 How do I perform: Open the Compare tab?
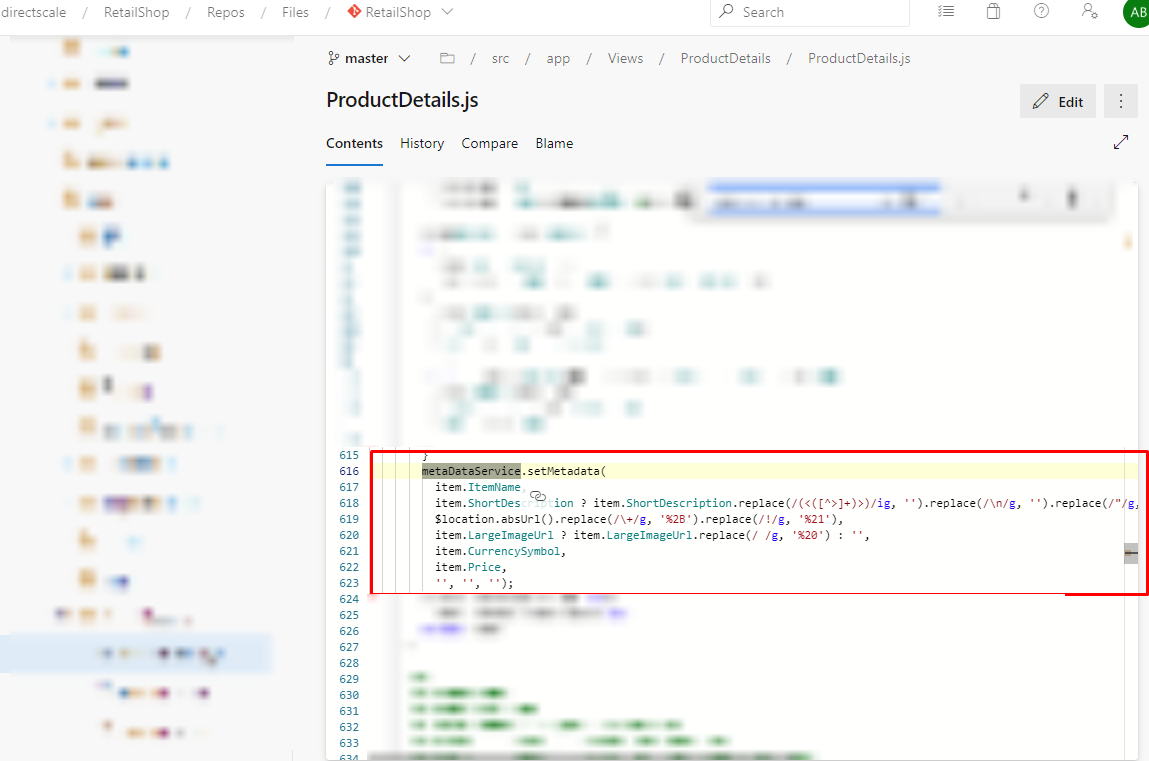coord(489,143)
